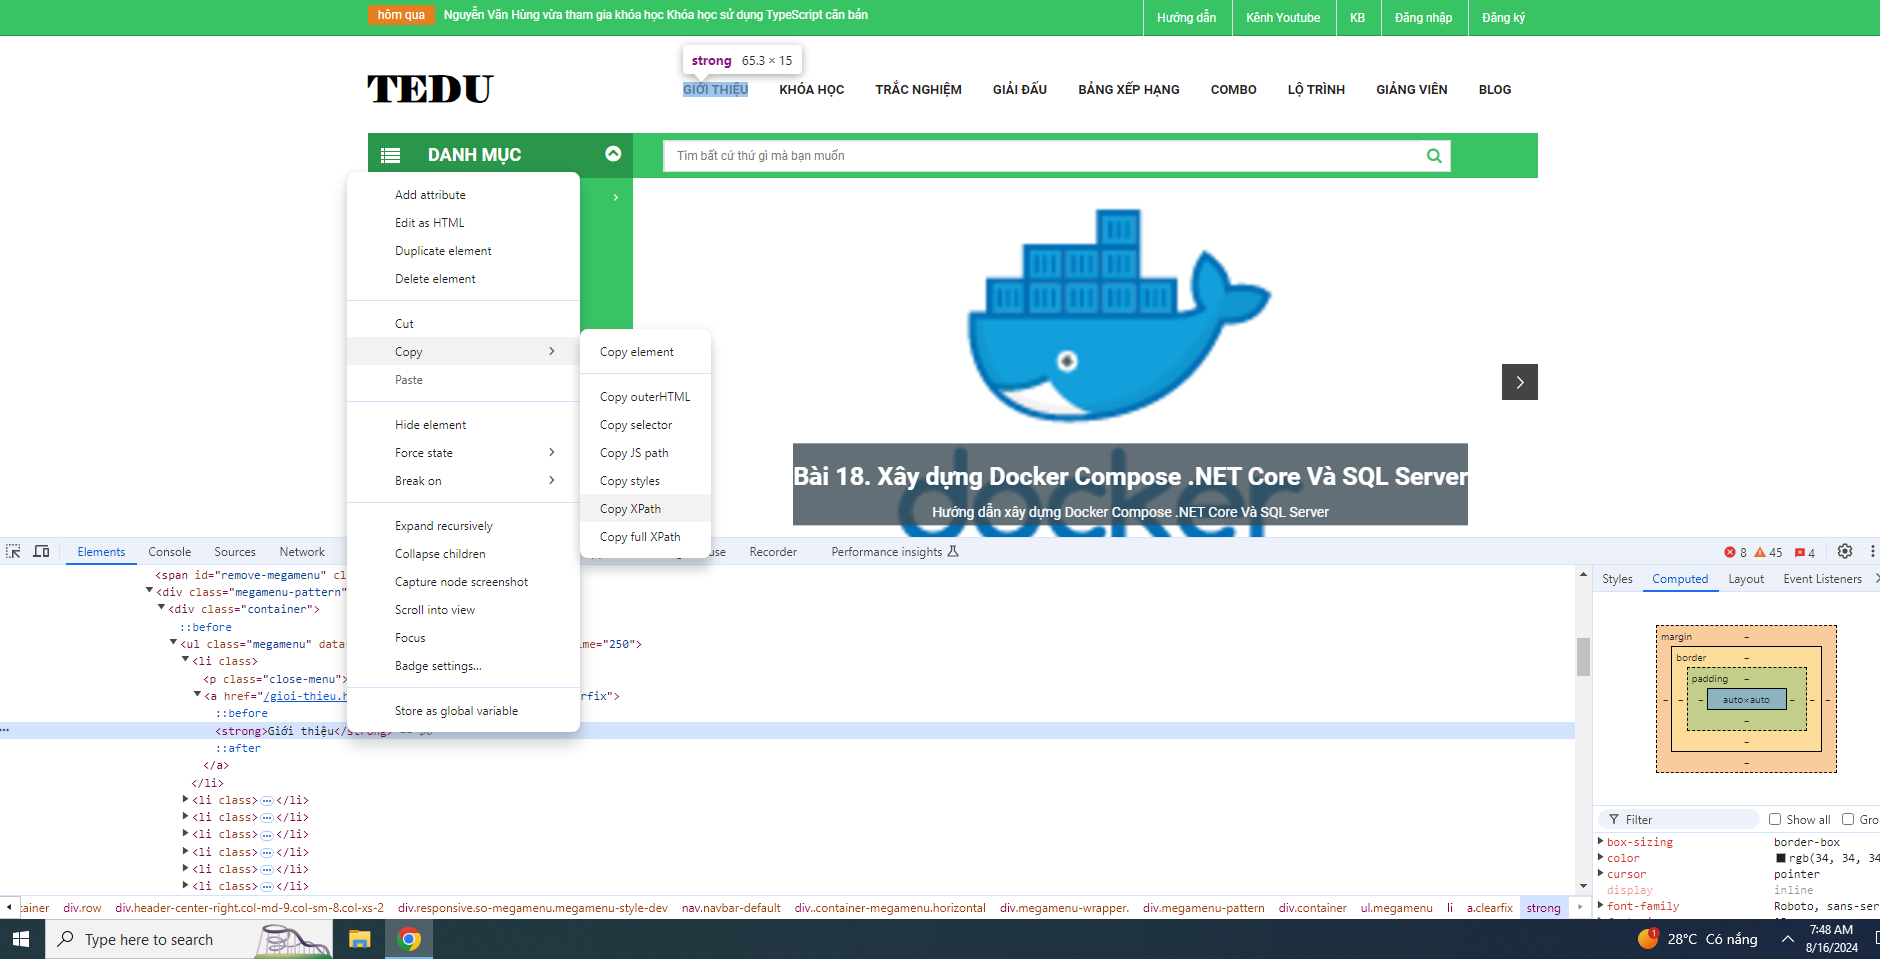The image size is (1880, 959).
Task: Choose Delete element in context menu
Action: click(435, 279)
